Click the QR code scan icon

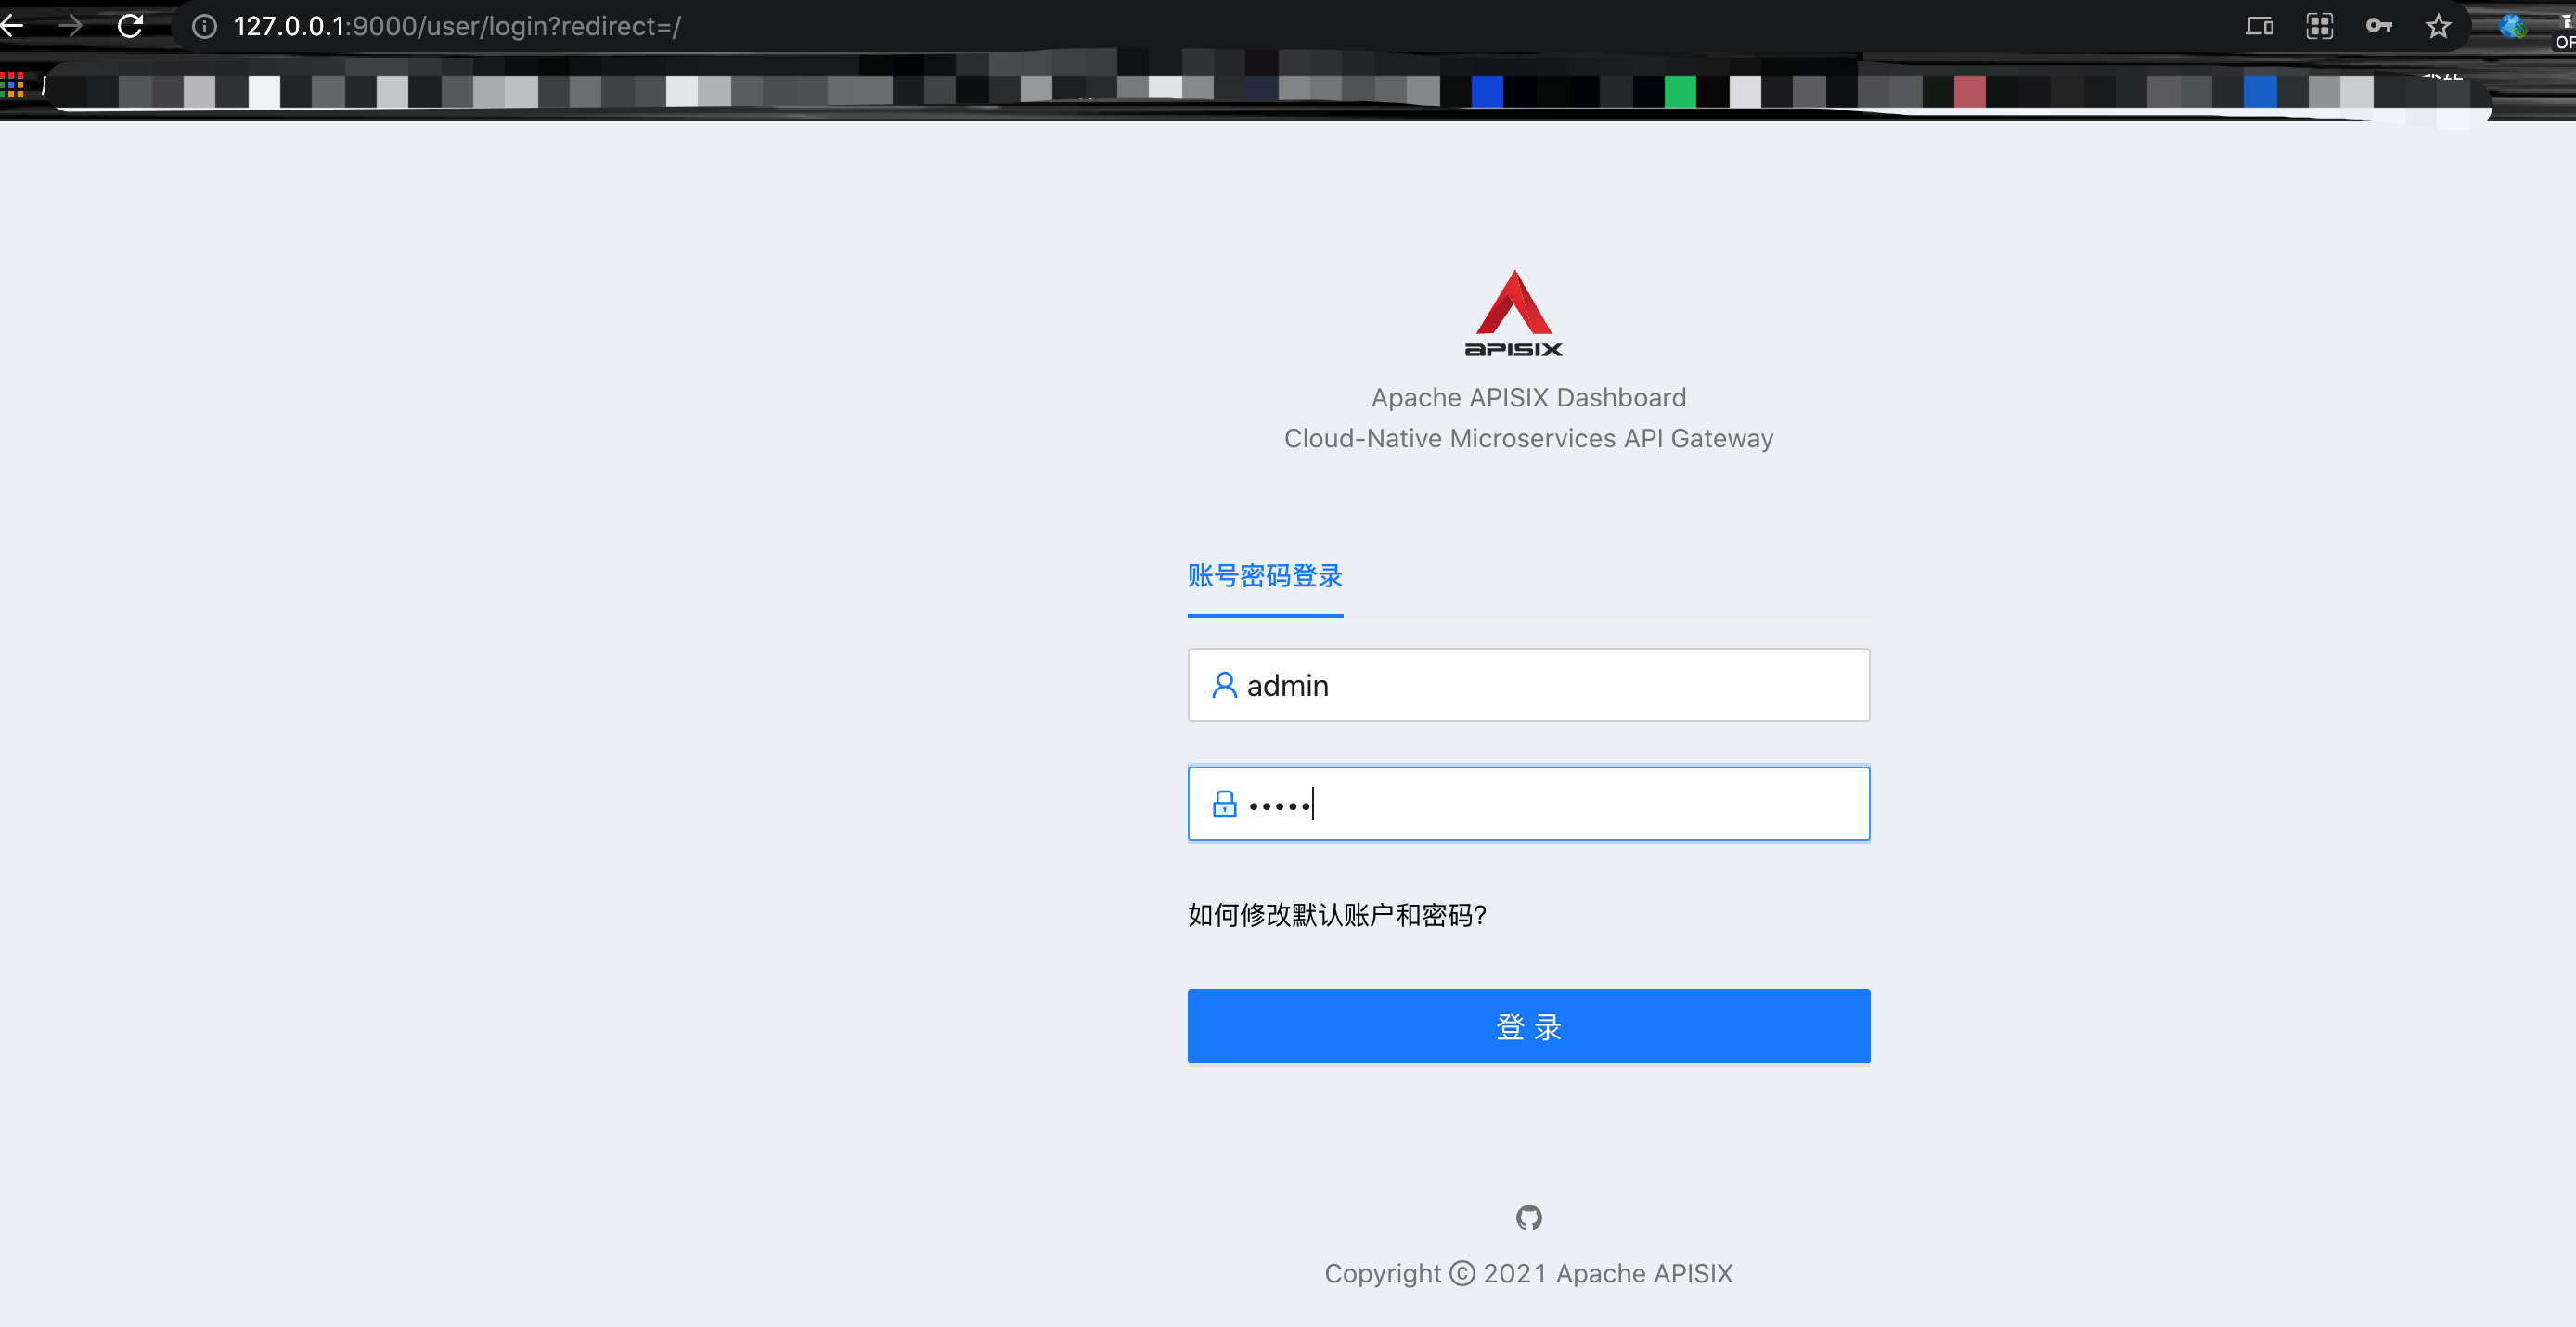(x=2319, y=26)
